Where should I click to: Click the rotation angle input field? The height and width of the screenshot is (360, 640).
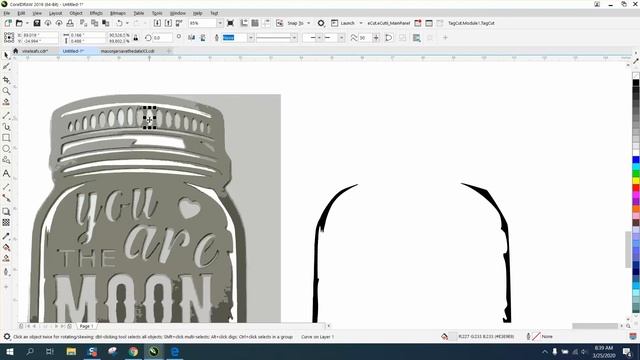163,38
